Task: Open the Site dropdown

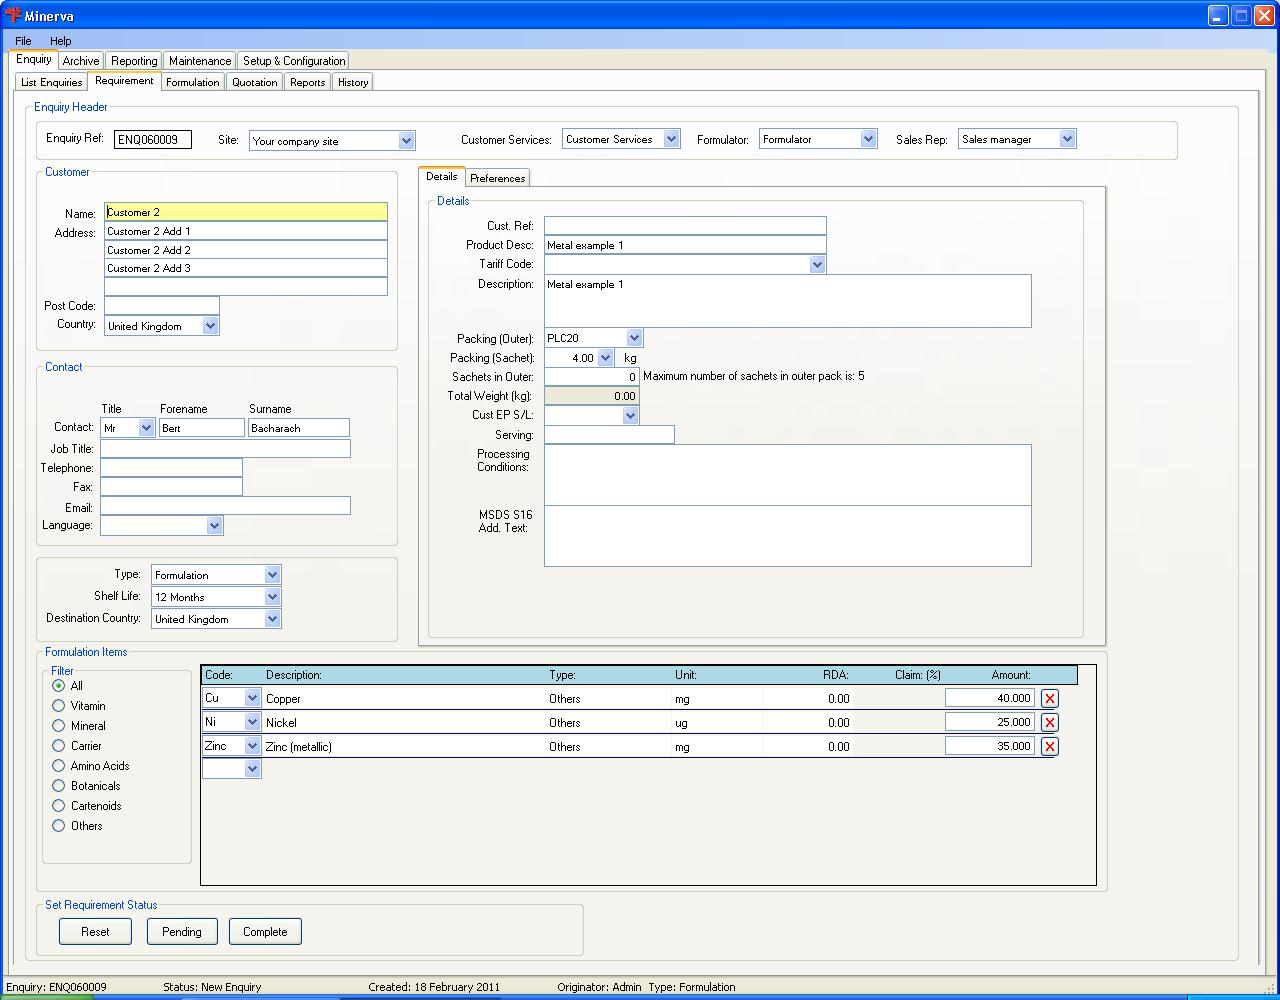Action: coord(406,141)
